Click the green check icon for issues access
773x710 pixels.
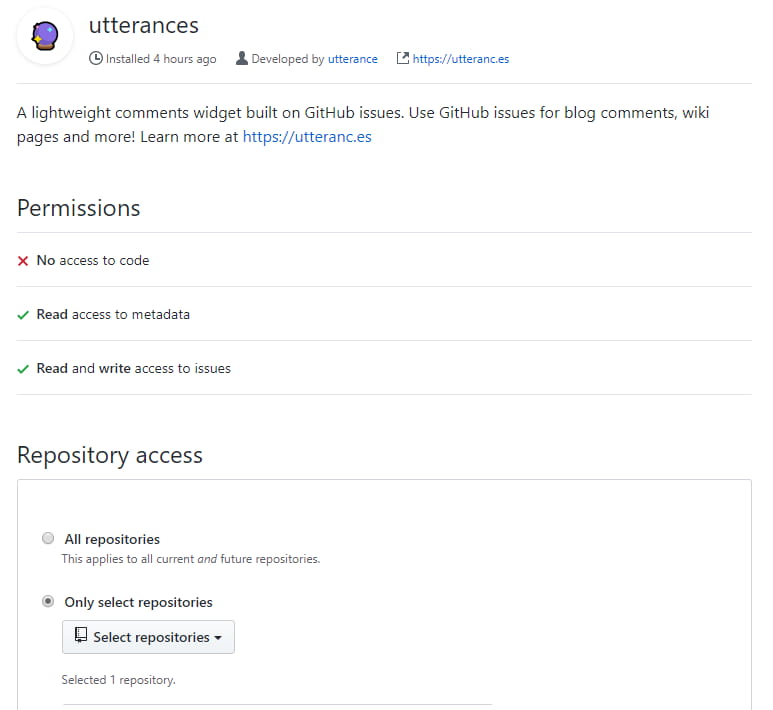tap(23, 369)
